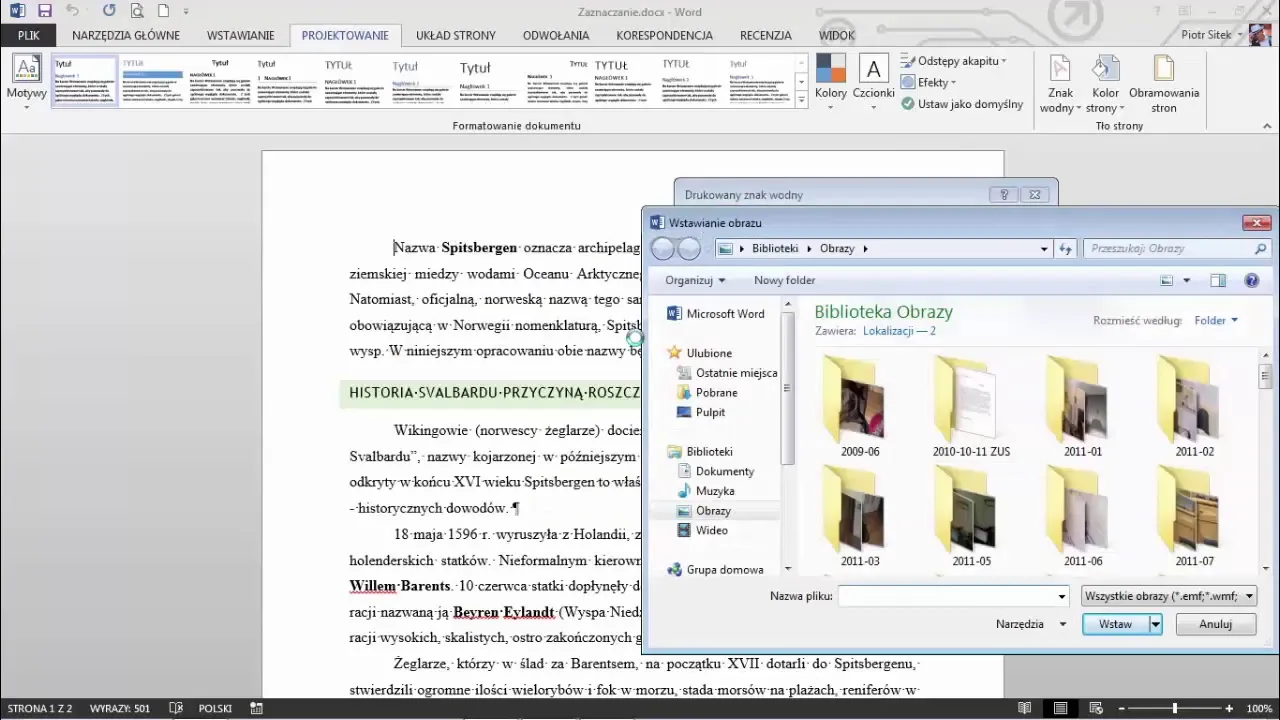Click the Save icon on Quick Access Toolbar
The image size is (1280, 720).
pyautogui.click(x=43, y=10)
